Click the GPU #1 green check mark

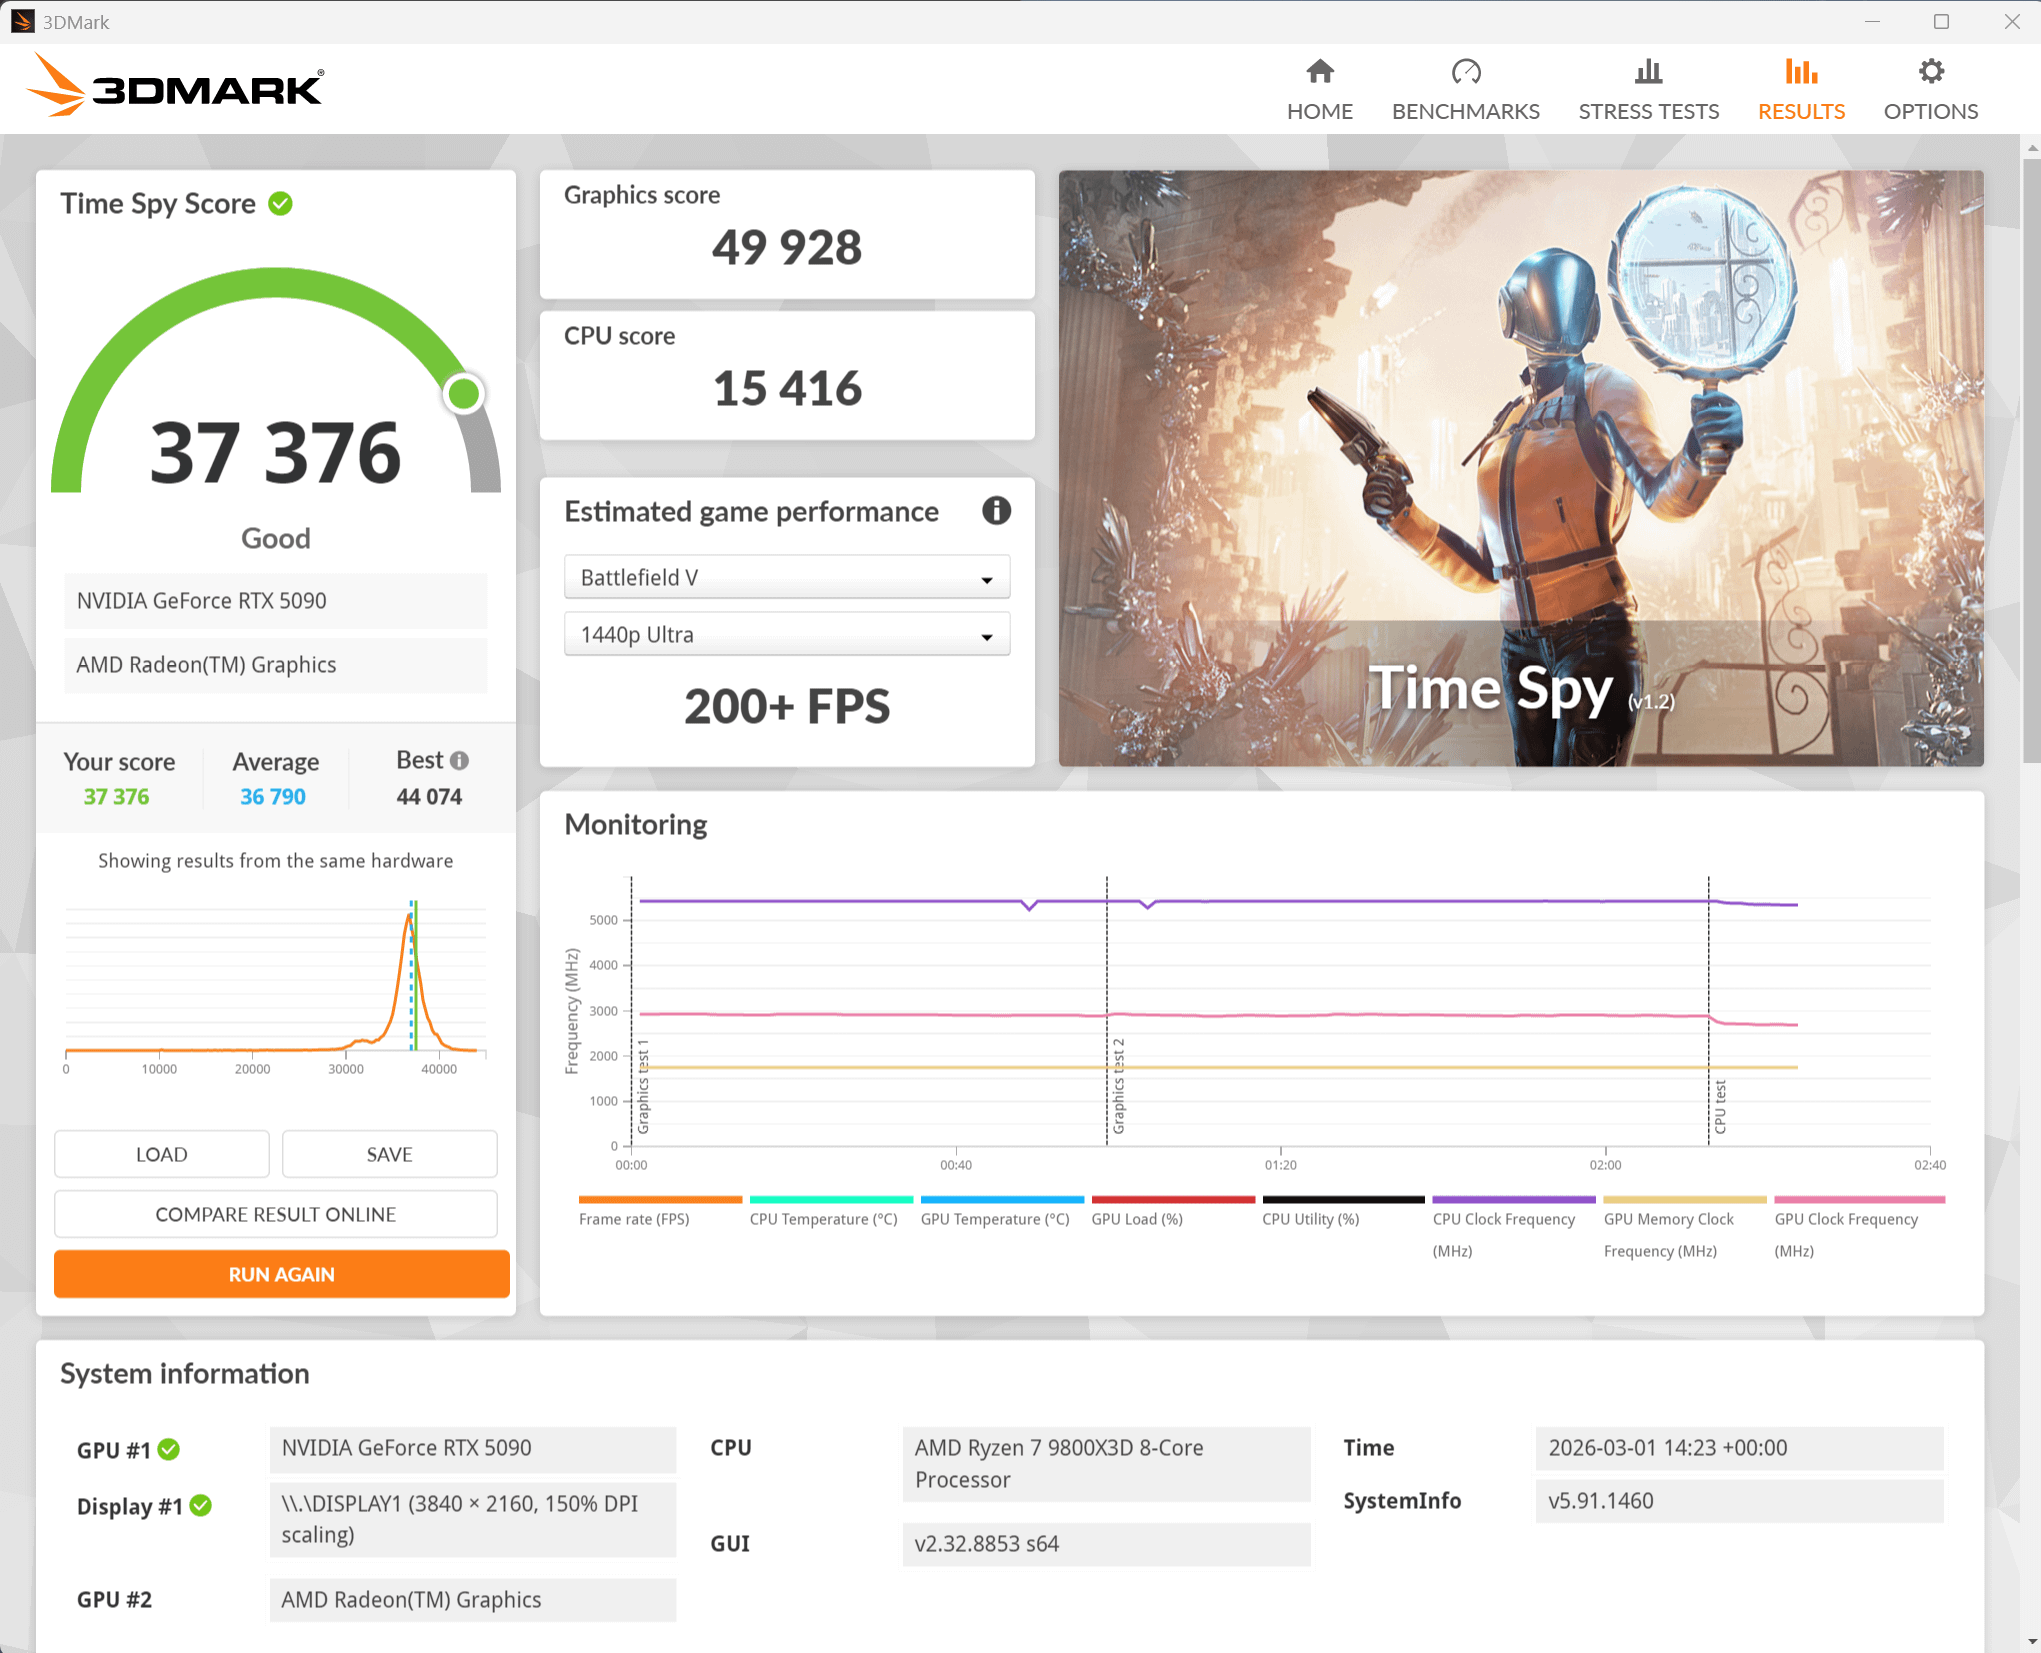[x=169, y=1449]
